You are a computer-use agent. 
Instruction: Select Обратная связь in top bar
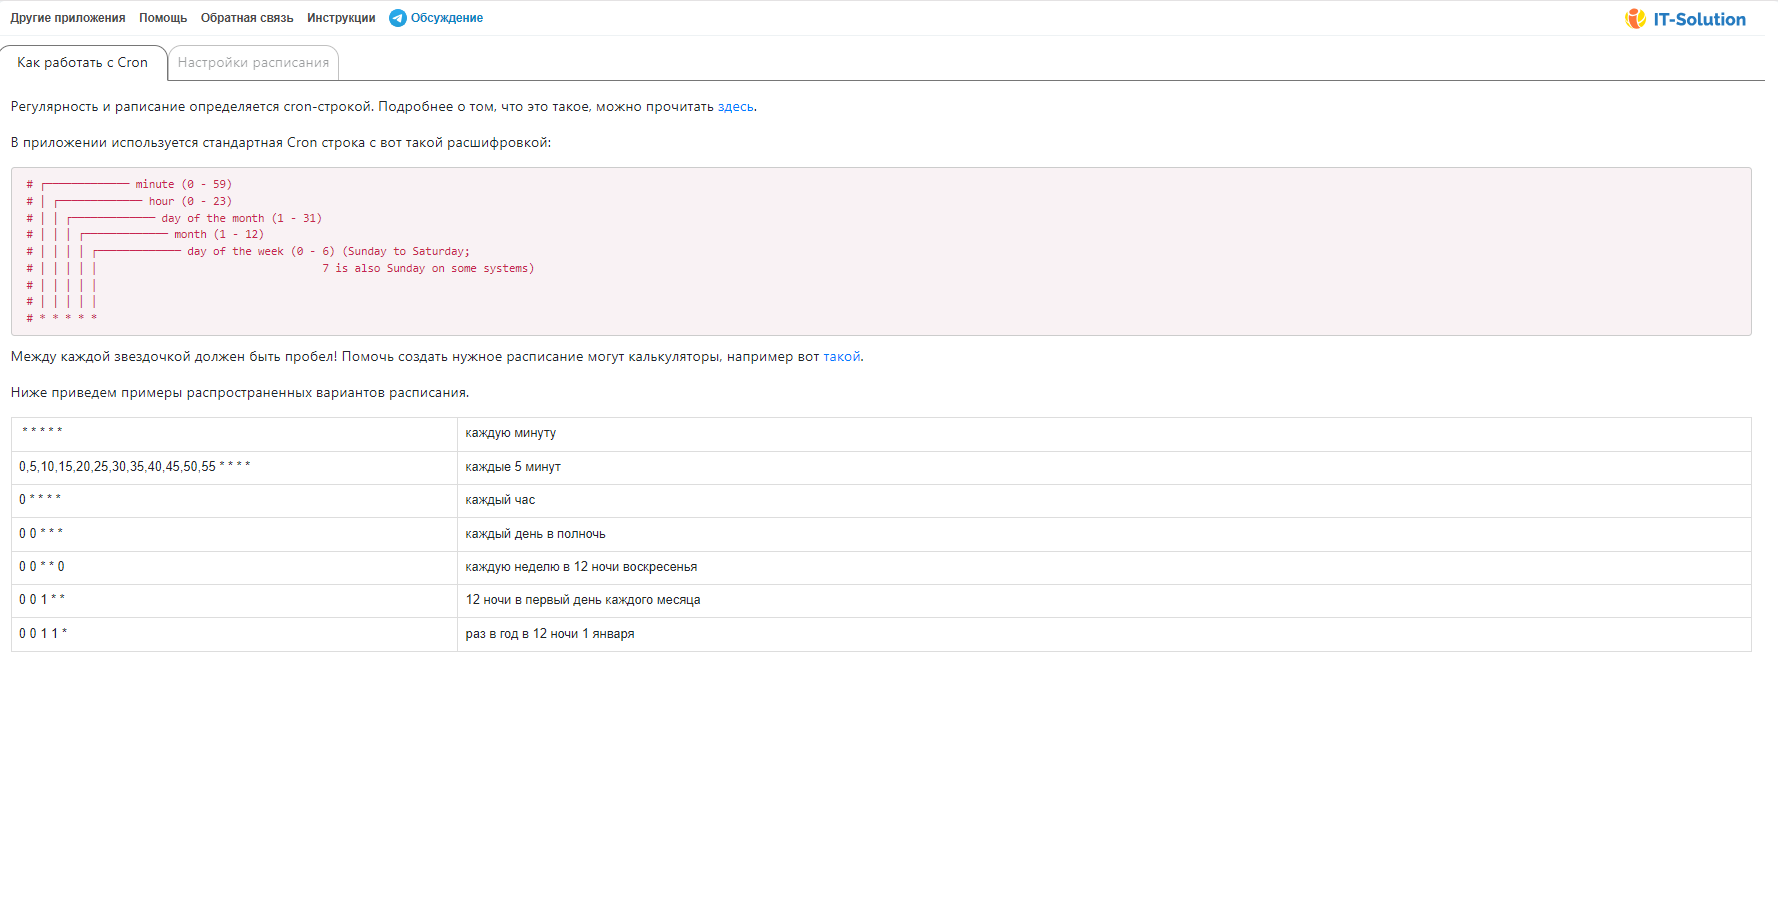click(247, 18)
